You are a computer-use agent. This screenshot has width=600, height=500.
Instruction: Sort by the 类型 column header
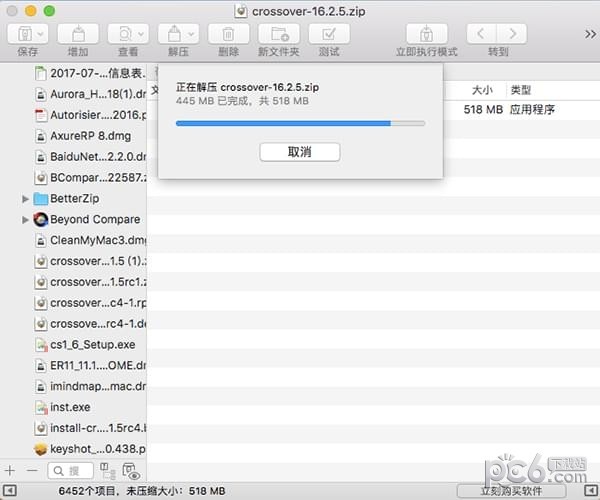521,90
